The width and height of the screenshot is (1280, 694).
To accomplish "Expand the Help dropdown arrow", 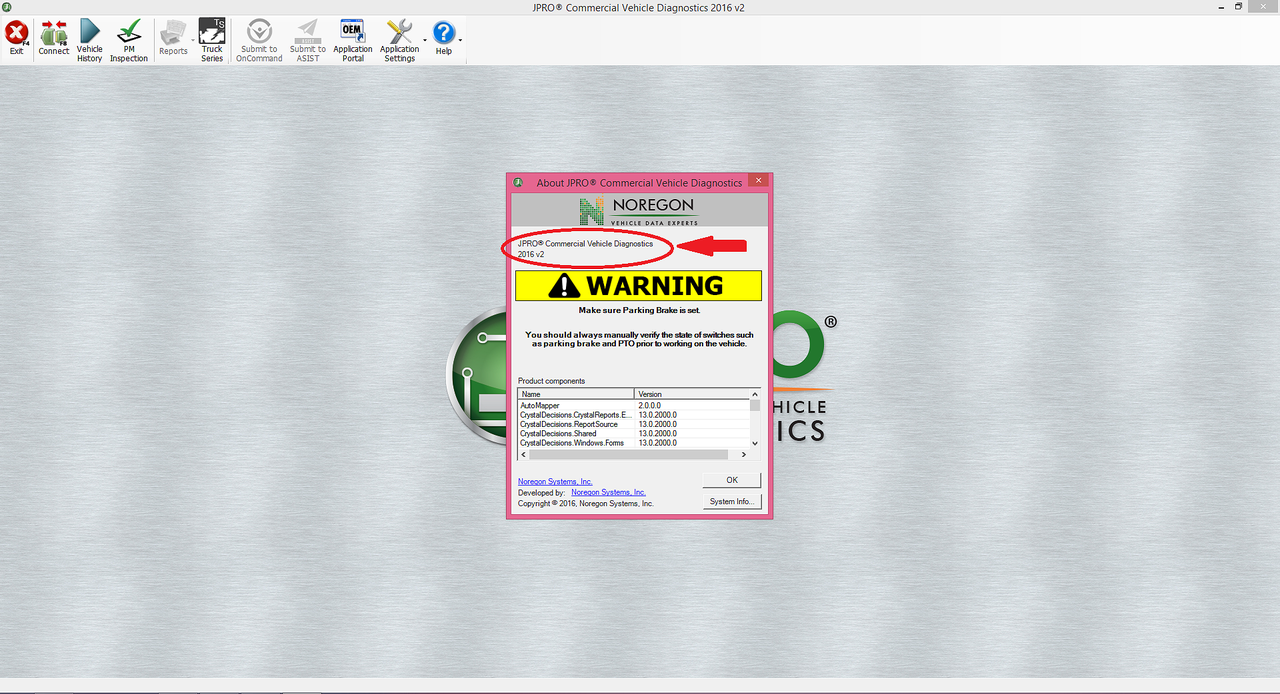I will click(460, 40).
